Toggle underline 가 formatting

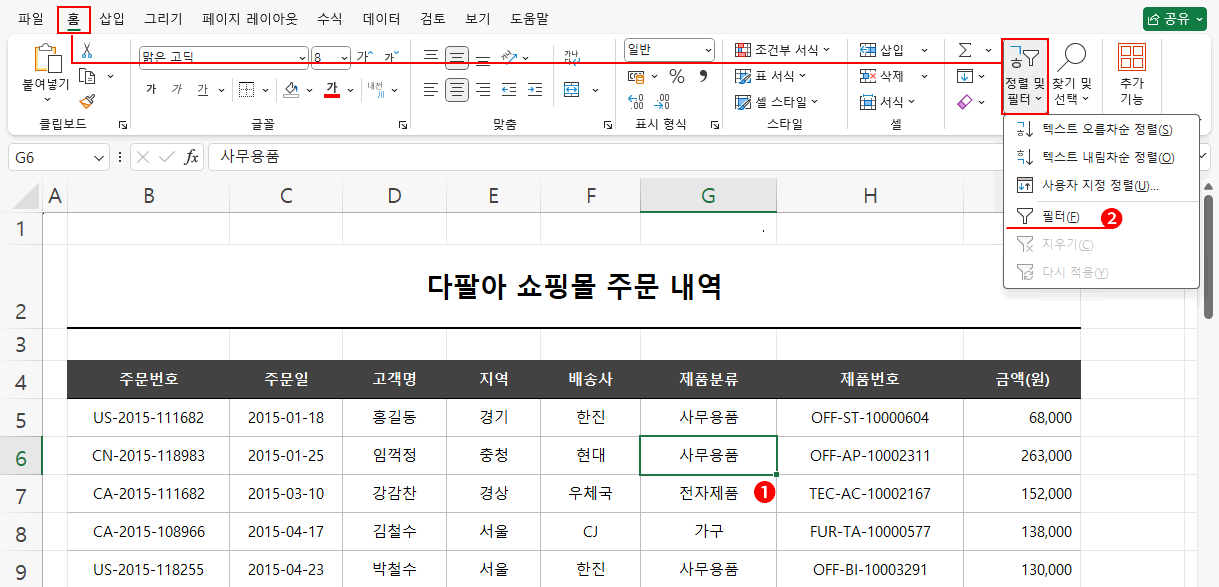pos(203,89)
